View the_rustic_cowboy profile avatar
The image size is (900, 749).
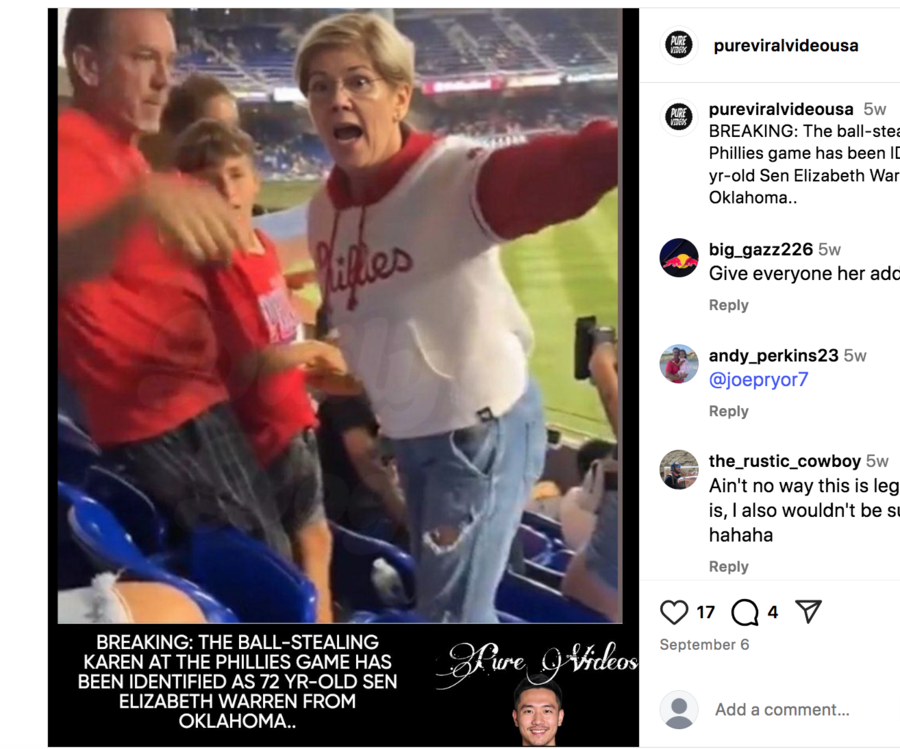pyautogui.click(x=679, y=469)
